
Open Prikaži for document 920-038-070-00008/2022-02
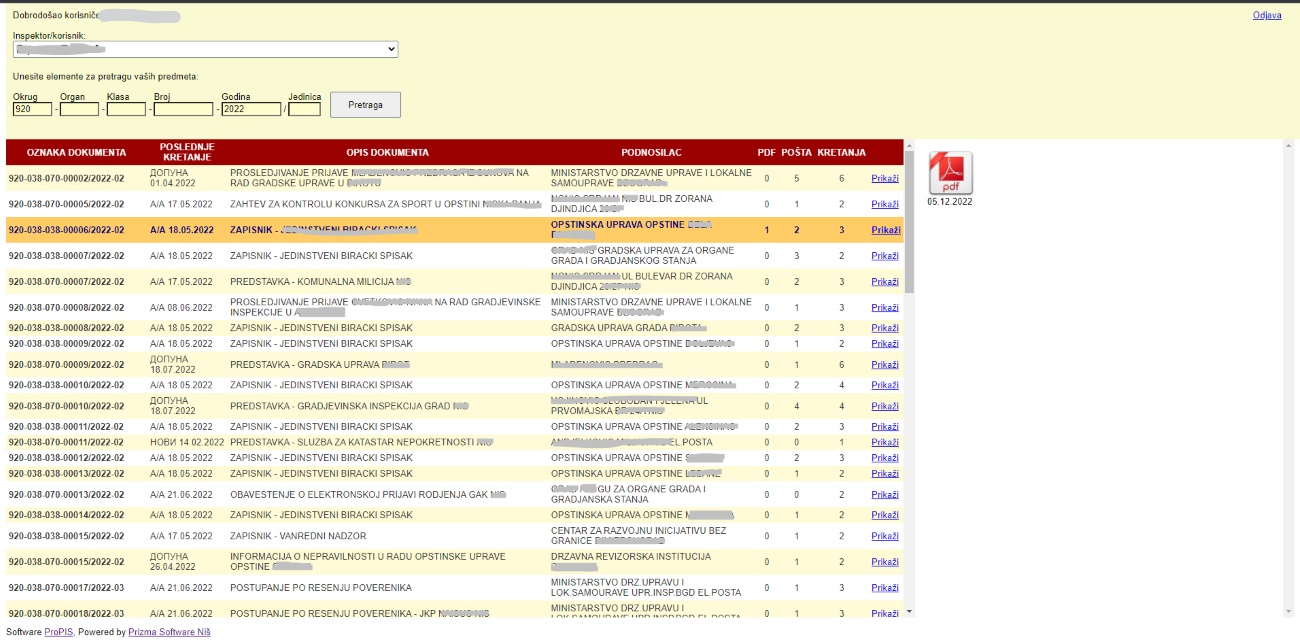click(x=885, y=307)
